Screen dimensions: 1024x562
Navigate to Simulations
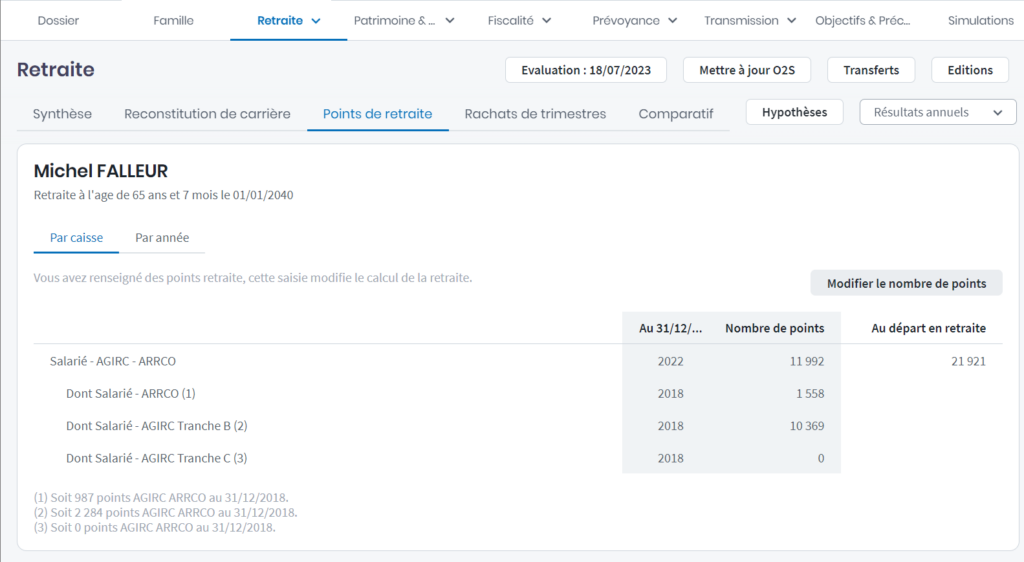tap(980, 20)
